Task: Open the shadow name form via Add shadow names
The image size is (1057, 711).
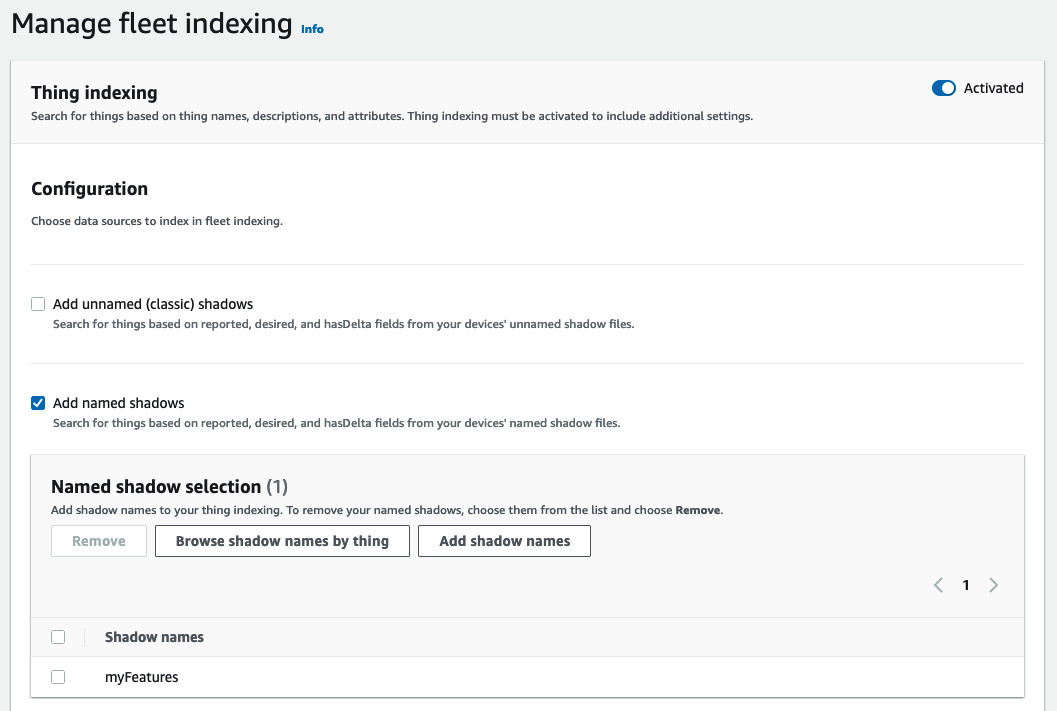Action: point(504,540)
